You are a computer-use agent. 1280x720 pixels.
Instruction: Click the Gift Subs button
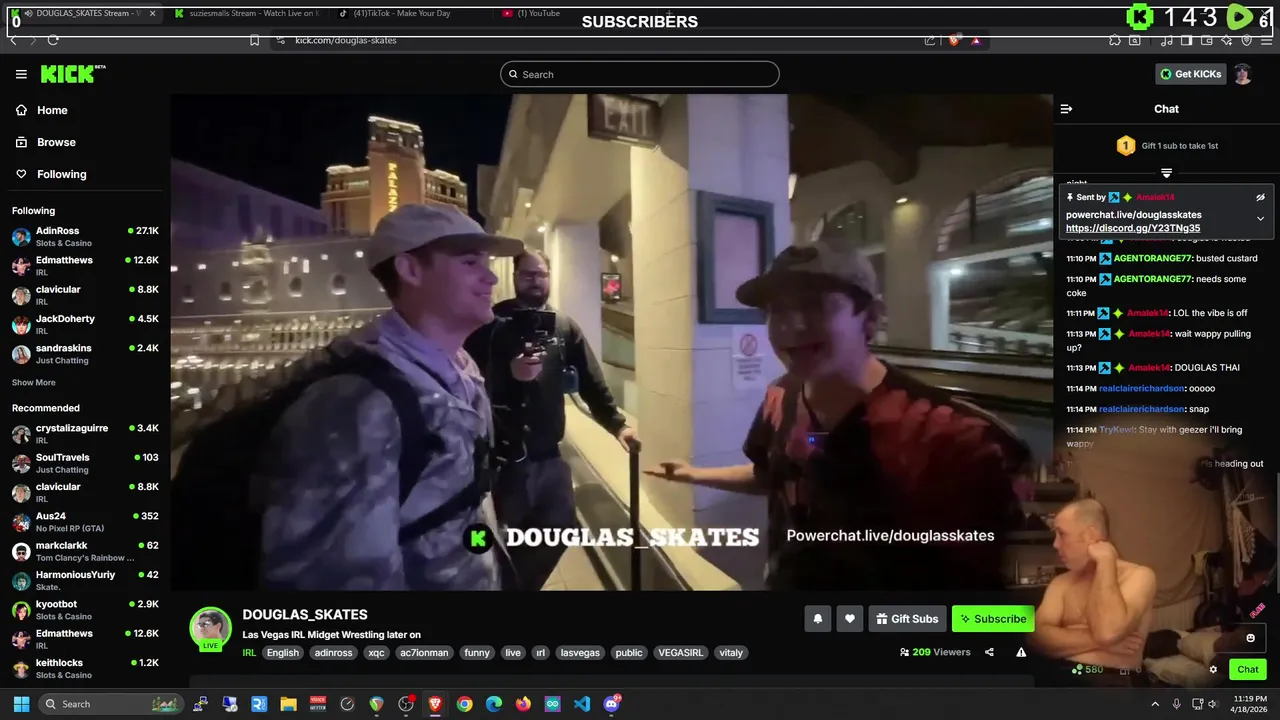(x=907, y=619)
